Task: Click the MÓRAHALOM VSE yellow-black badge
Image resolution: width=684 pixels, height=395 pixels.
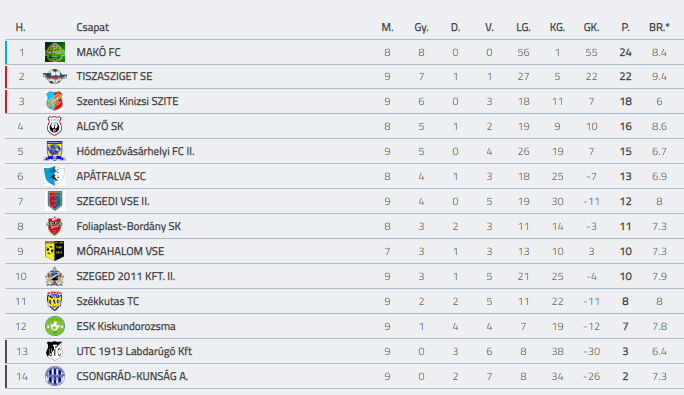Action: 55,251
